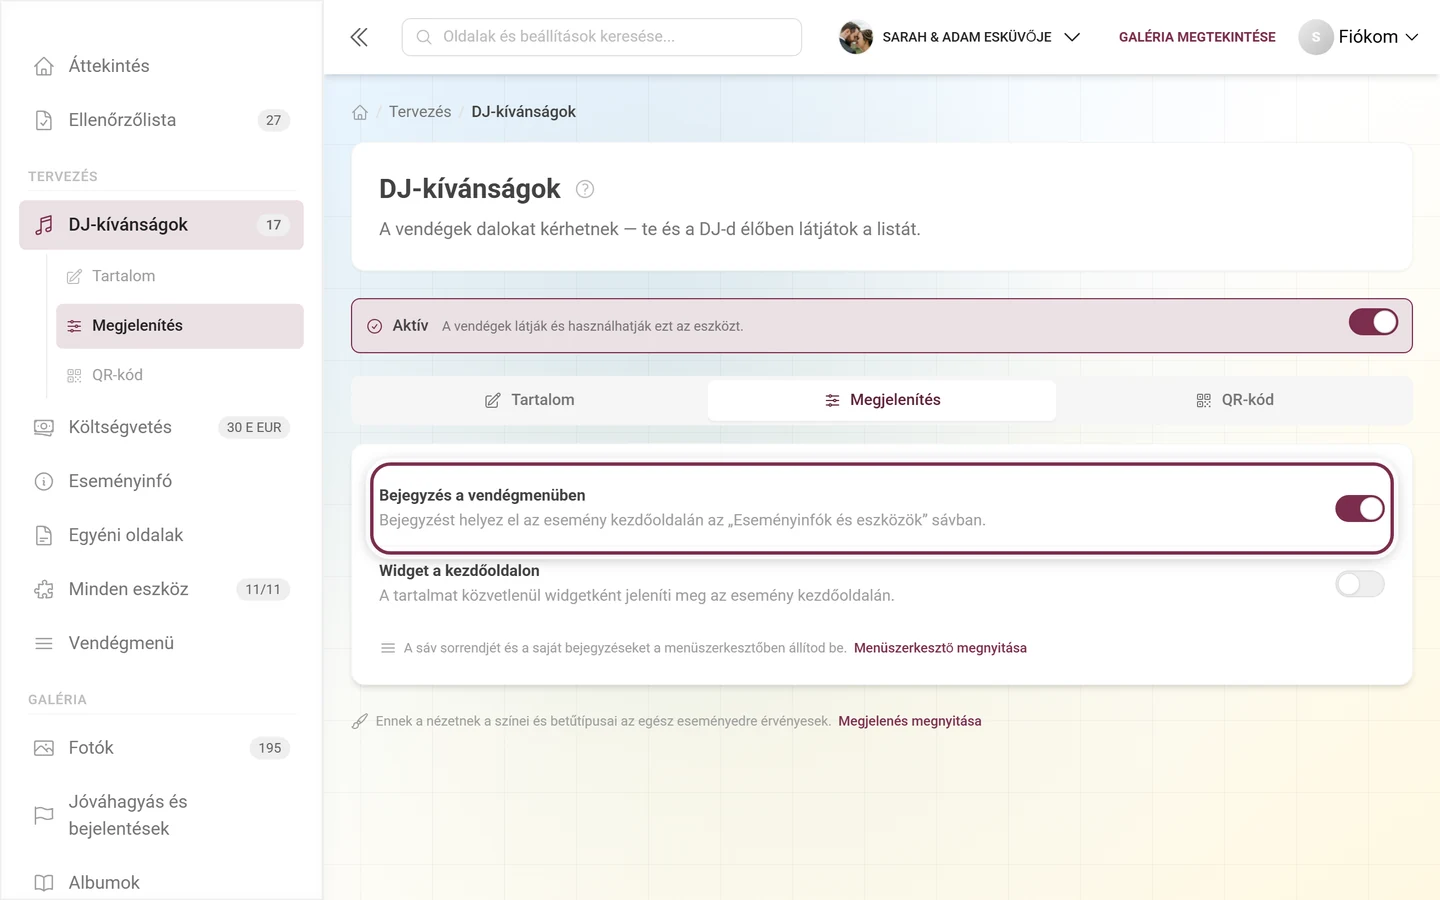Click the flag icon for Jóváhagyás és bejelentések

[44, 815]
